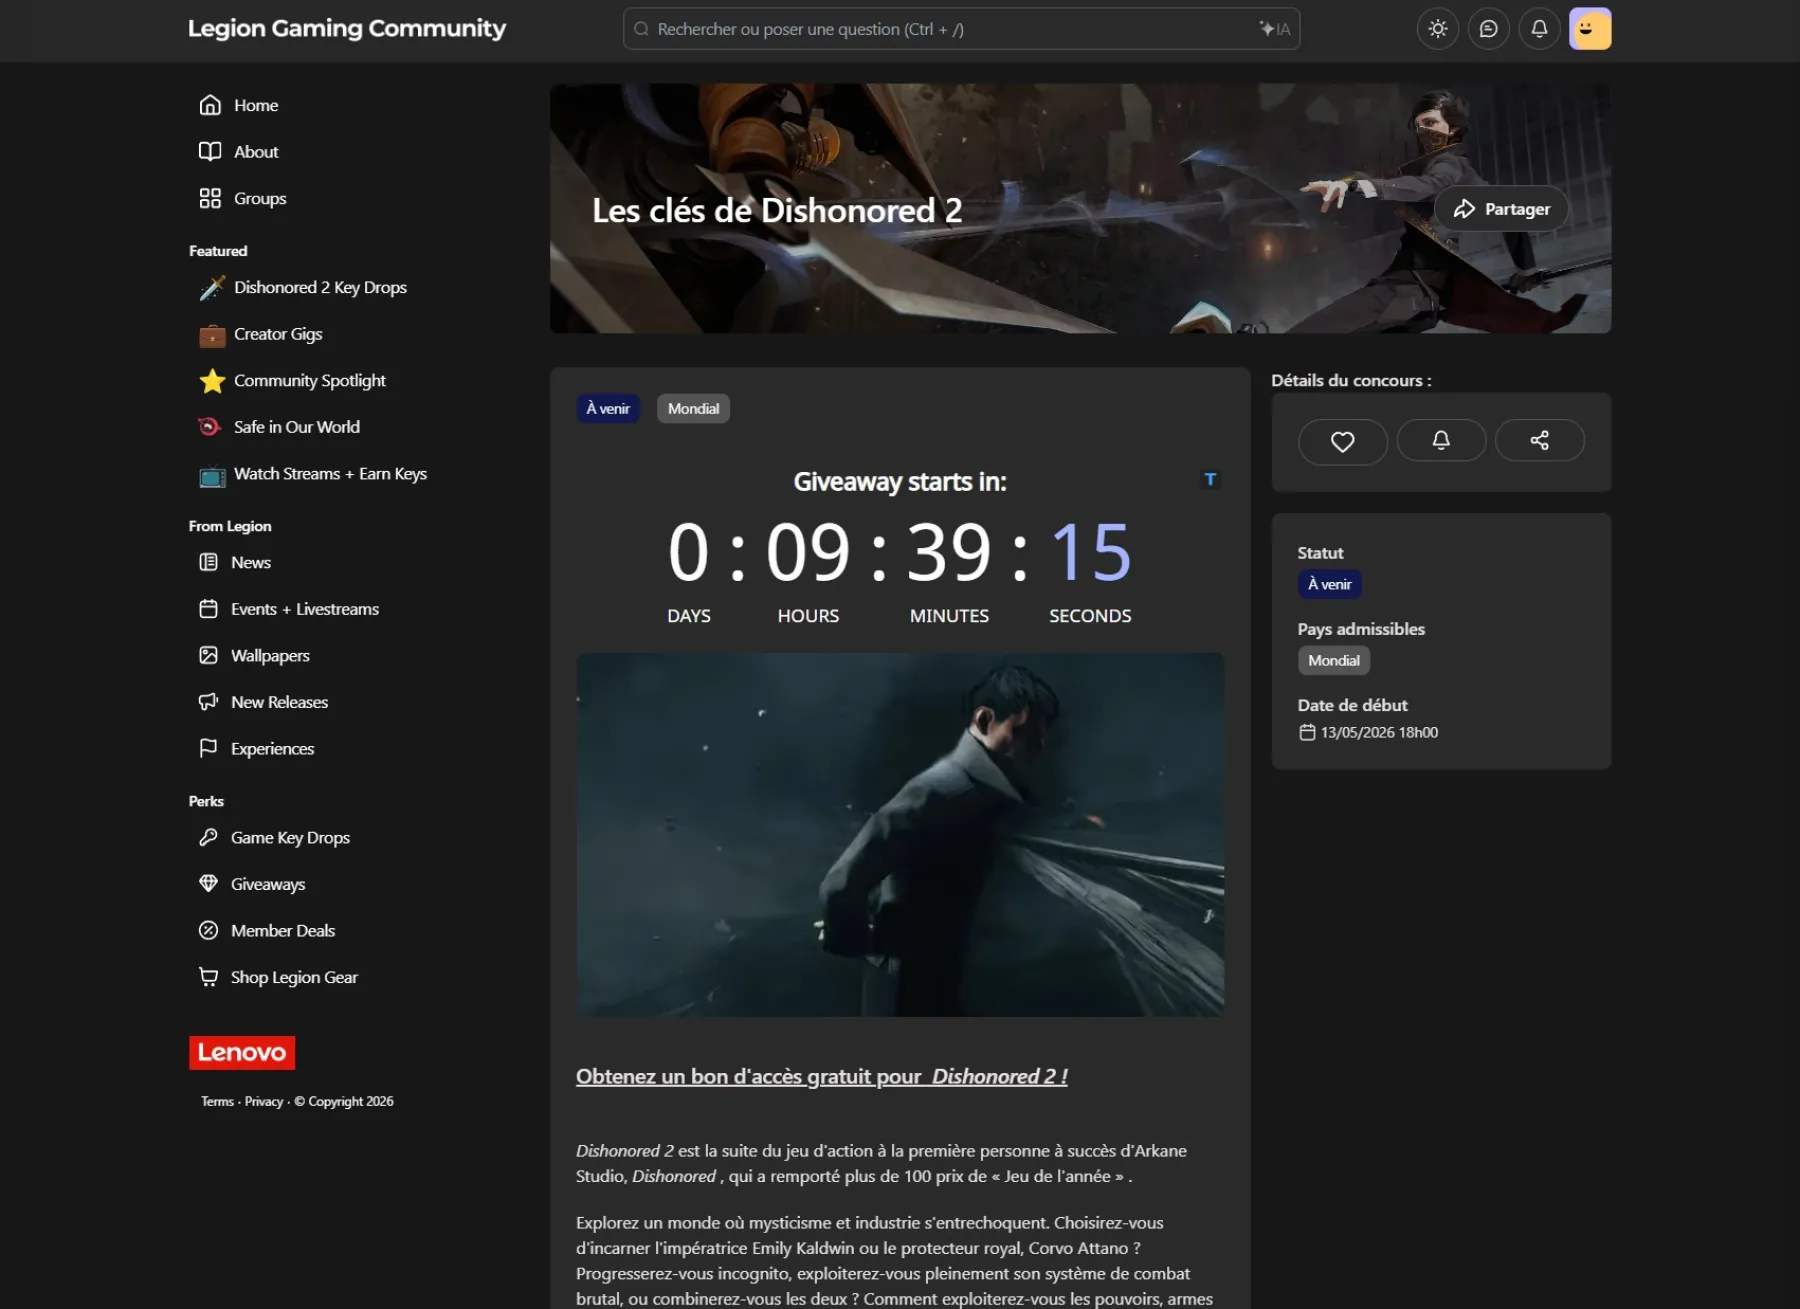Image resolution: width=1800 pixels, height=1309 pixels.
Task: Open Dishonored 2 Key Drops
Action: [320, 287]
